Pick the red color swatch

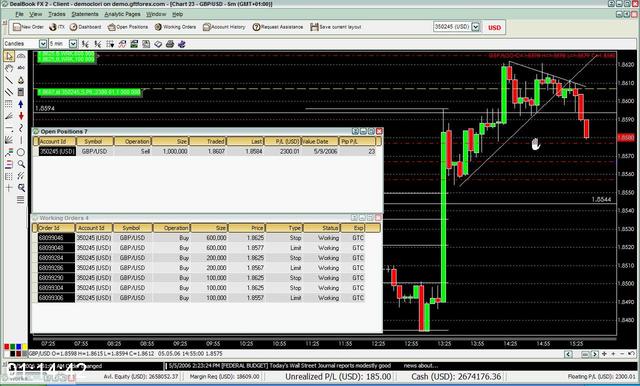pos(7,347)
